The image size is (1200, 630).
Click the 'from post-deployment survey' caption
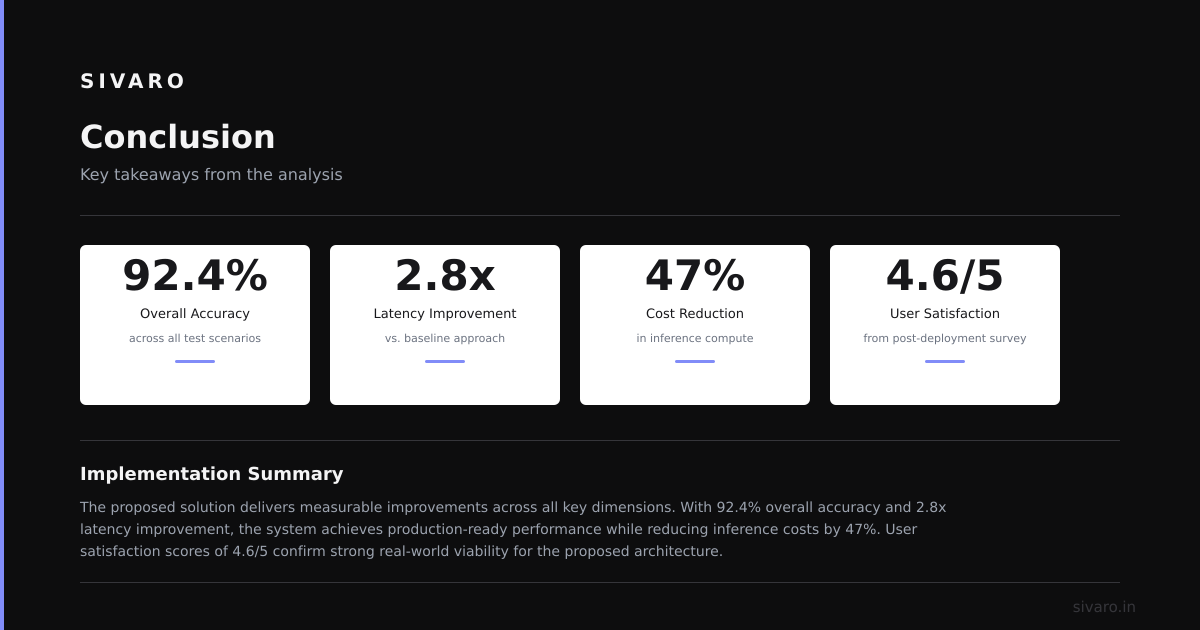pos(945,338)
